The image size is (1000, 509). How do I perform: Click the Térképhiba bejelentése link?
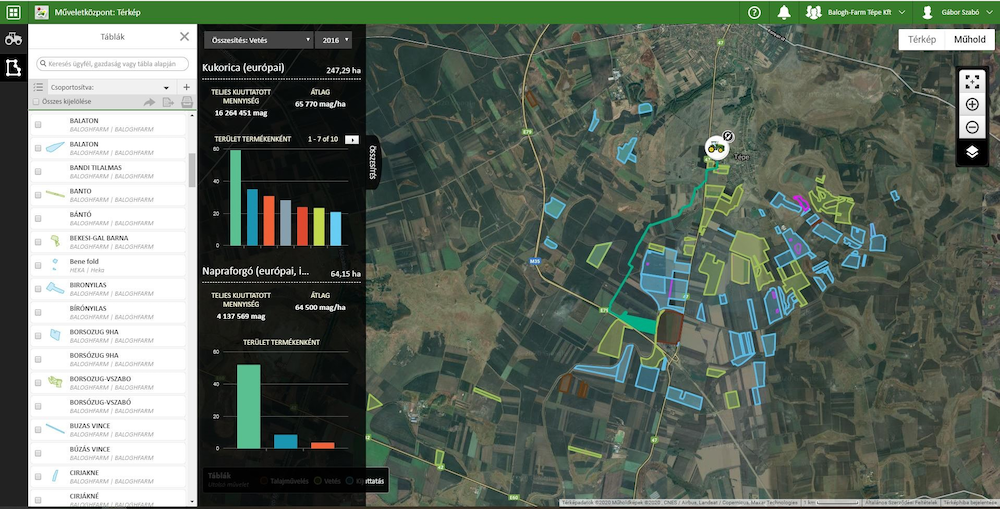(x=973, y=503)
